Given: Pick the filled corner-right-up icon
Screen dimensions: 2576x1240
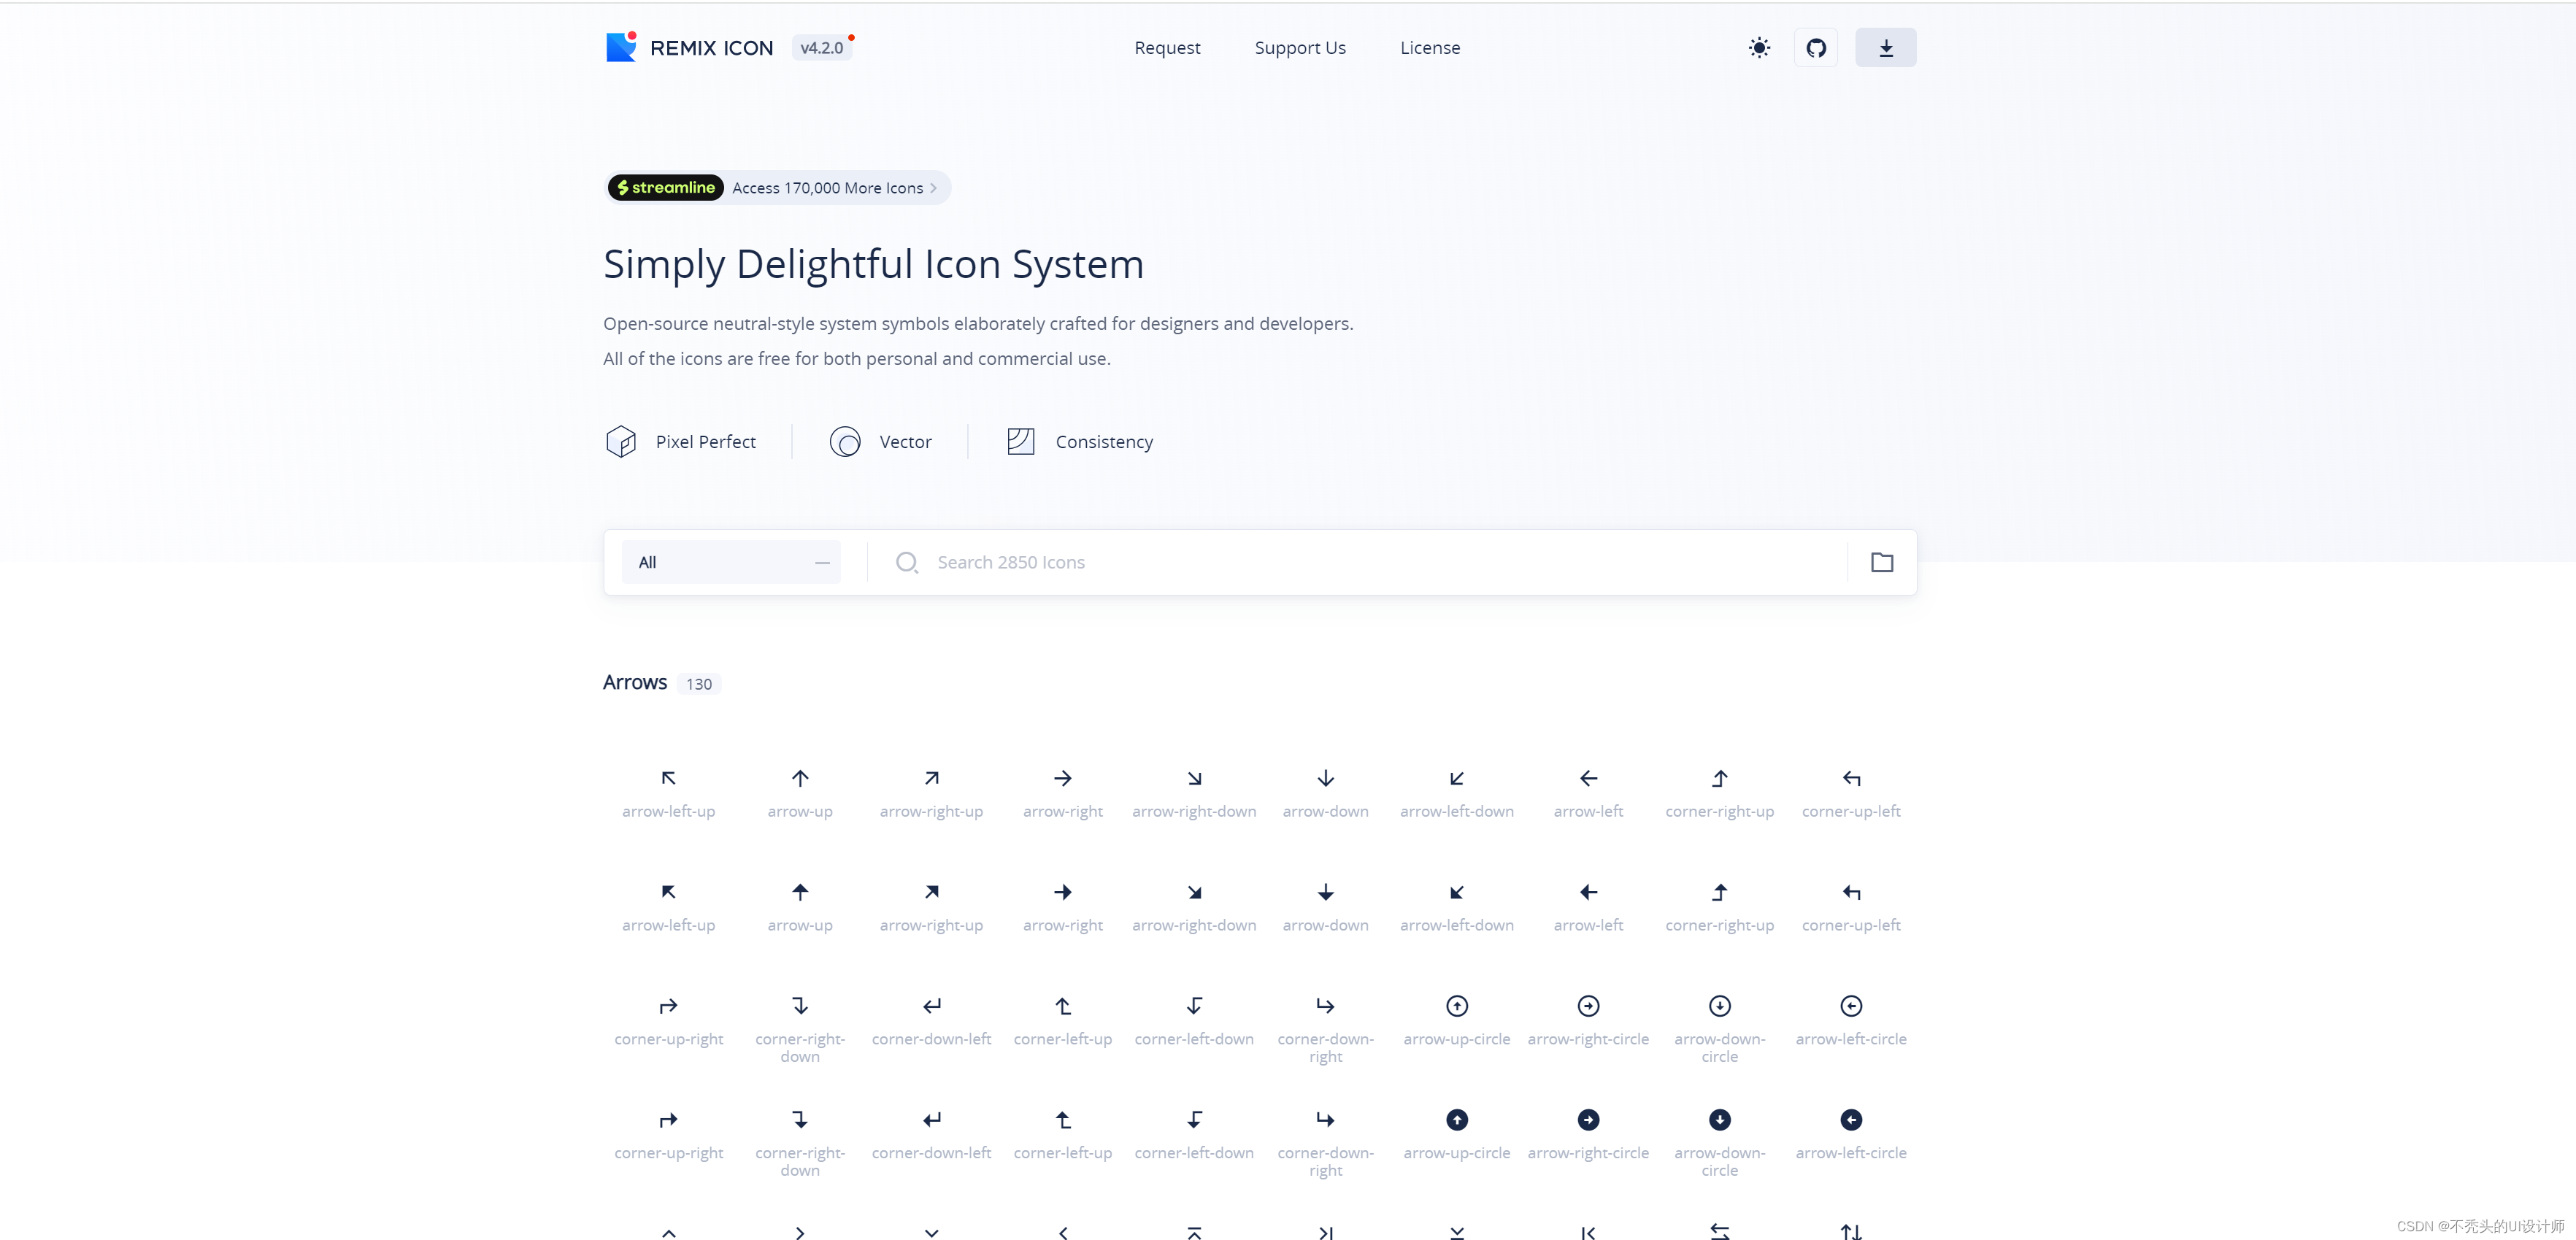Looking at the screenshot, I should pos(1719,892).
